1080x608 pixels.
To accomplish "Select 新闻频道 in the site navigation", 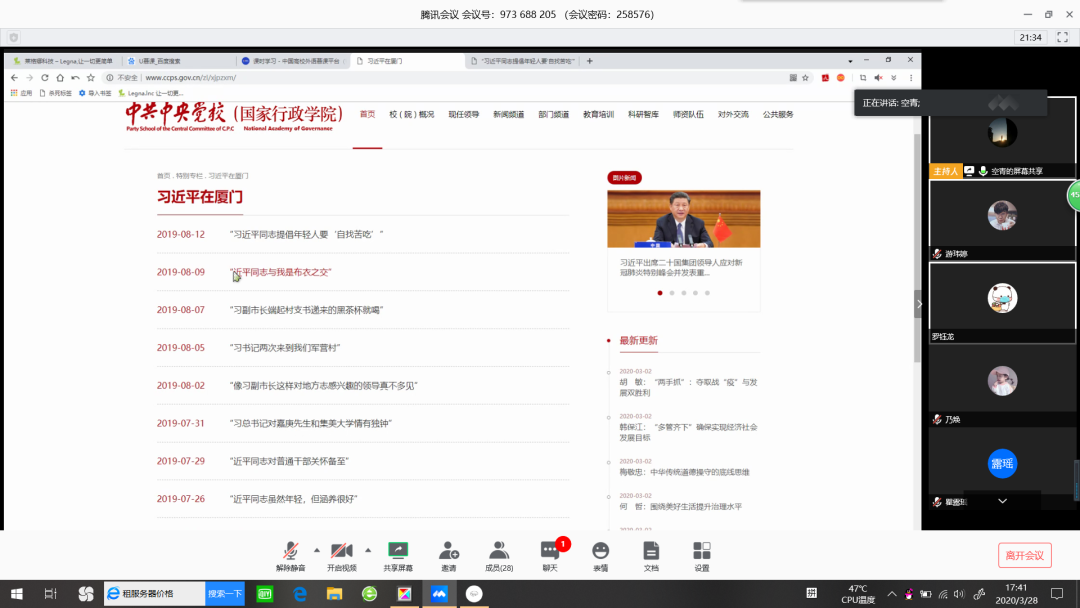I will (x=508, y=114).
